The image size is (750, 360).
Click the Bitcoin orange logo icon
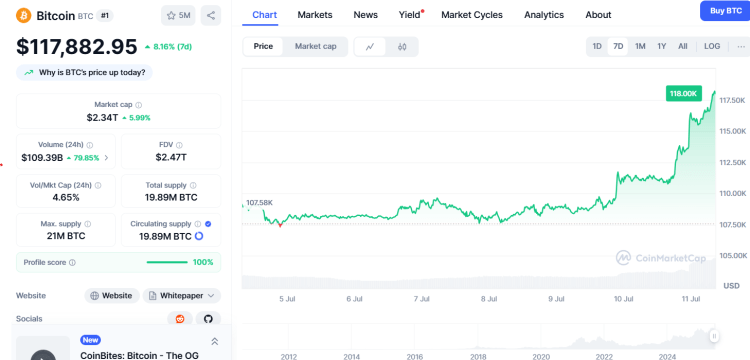click(x=23, y=15)
